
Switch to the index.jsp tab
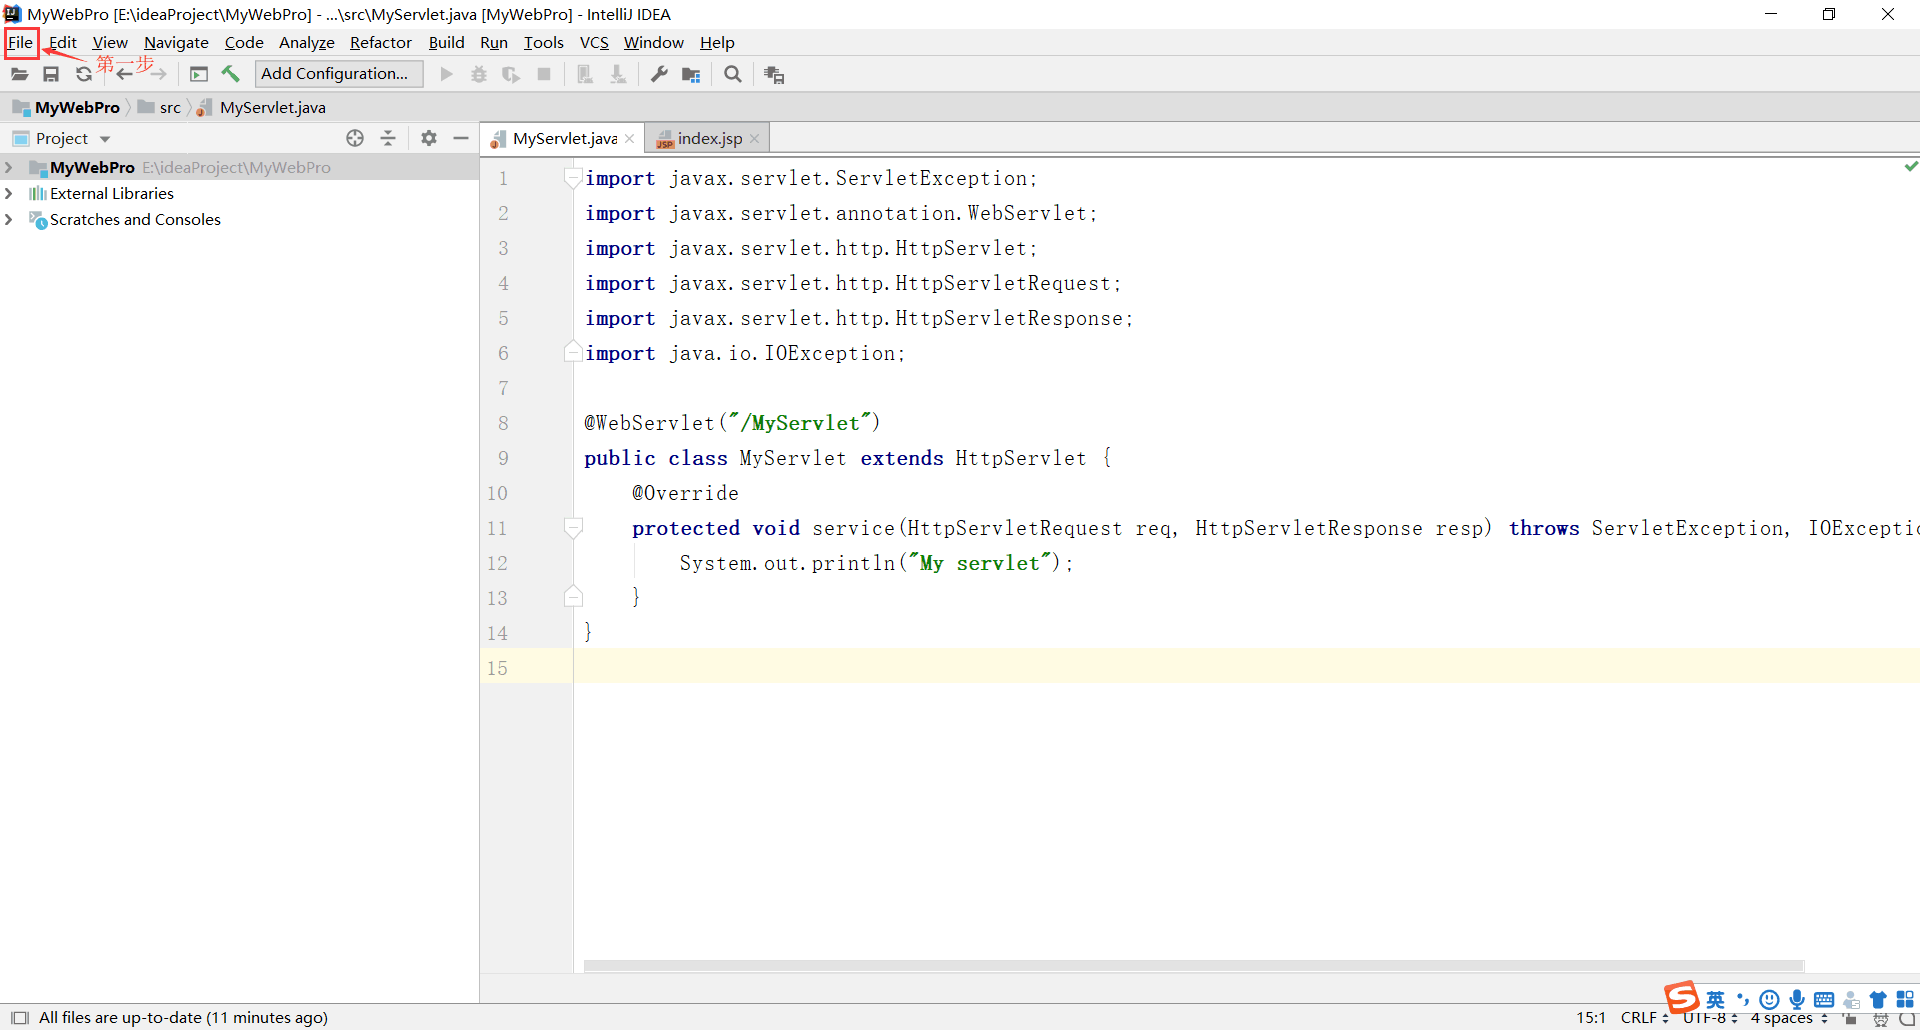[709, 139]
